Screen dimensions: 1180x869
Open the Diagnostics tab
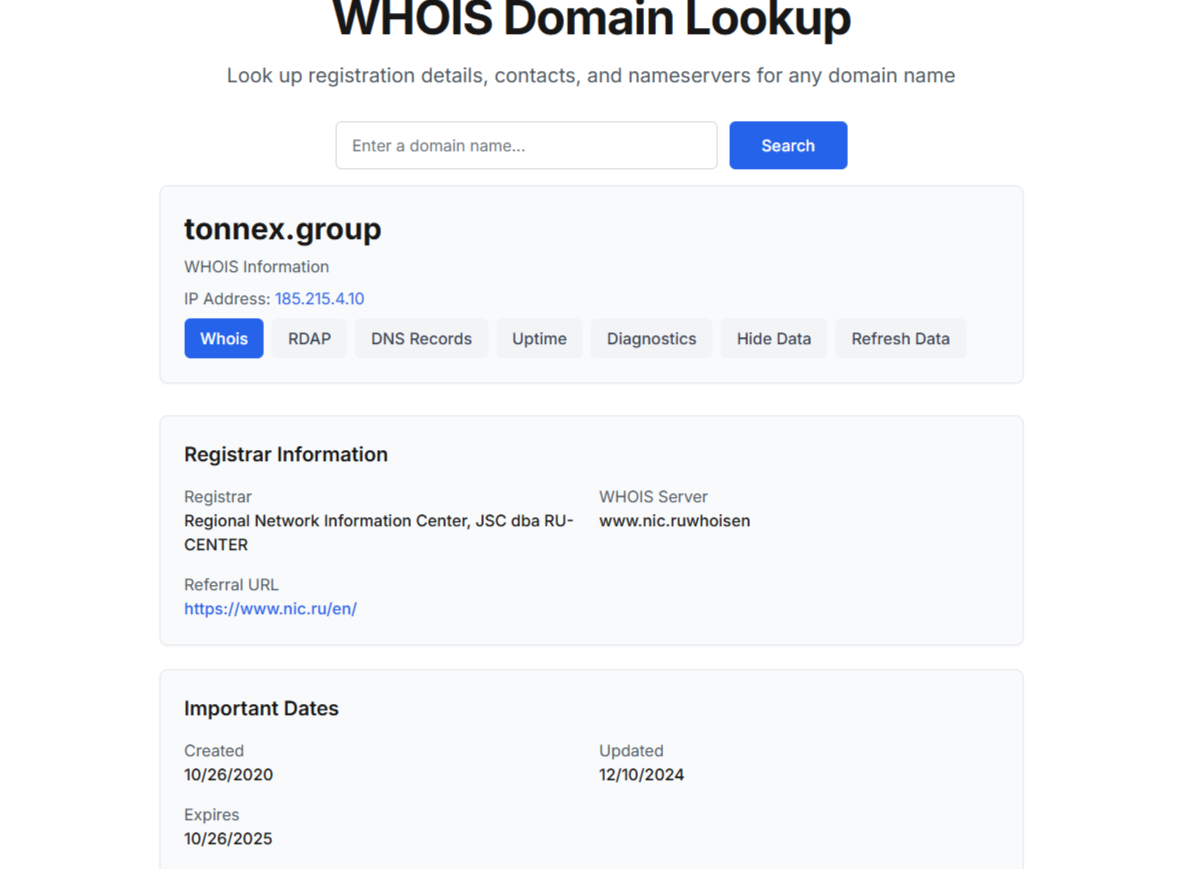point(651,338)
